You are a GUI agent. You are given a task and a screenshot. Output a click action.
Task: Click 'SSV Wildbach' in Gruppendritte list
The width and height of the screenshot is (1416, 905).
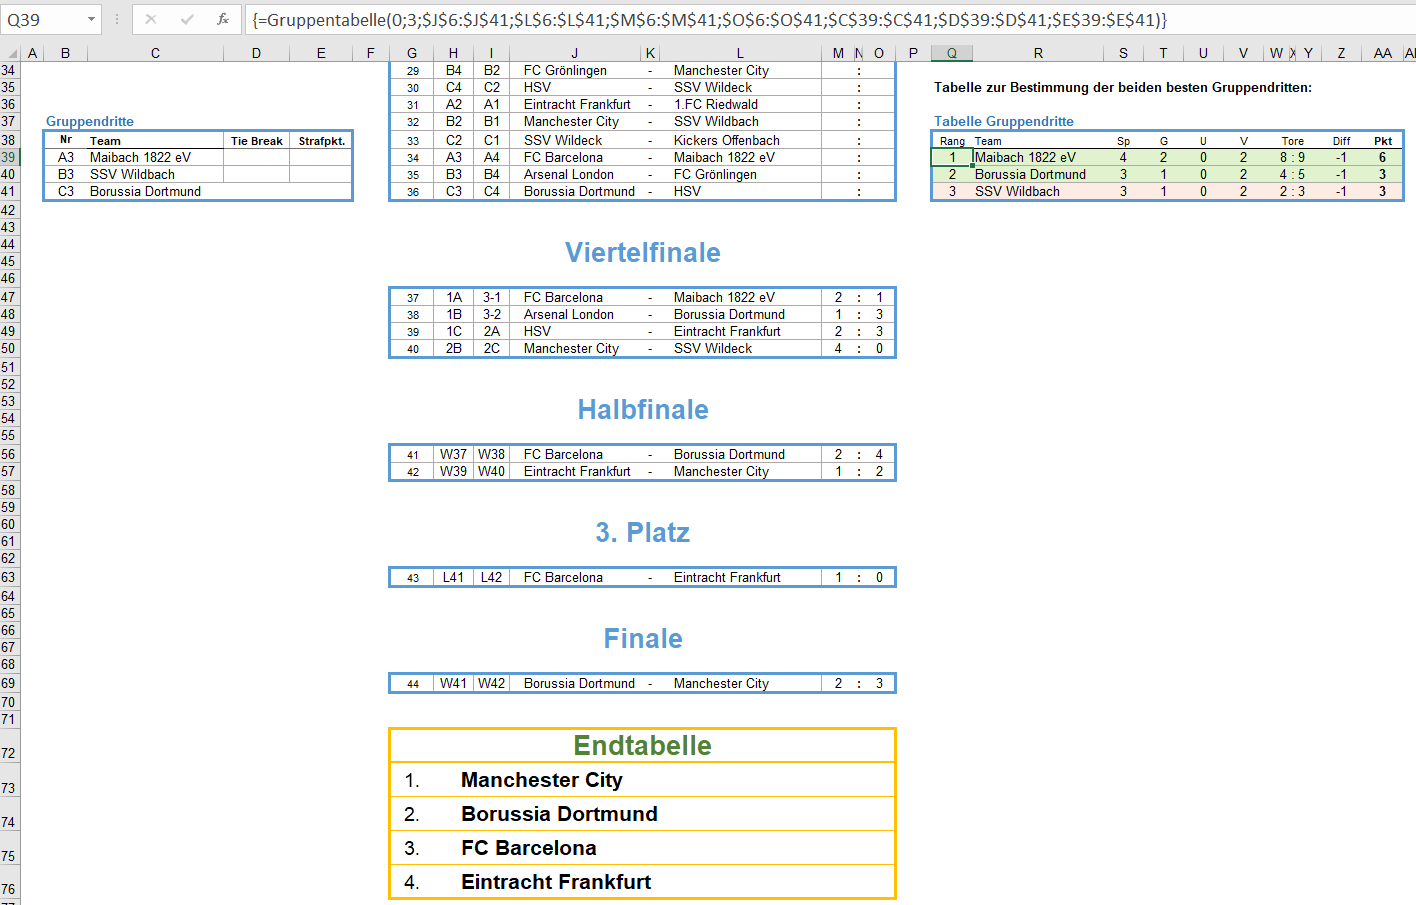132,174
